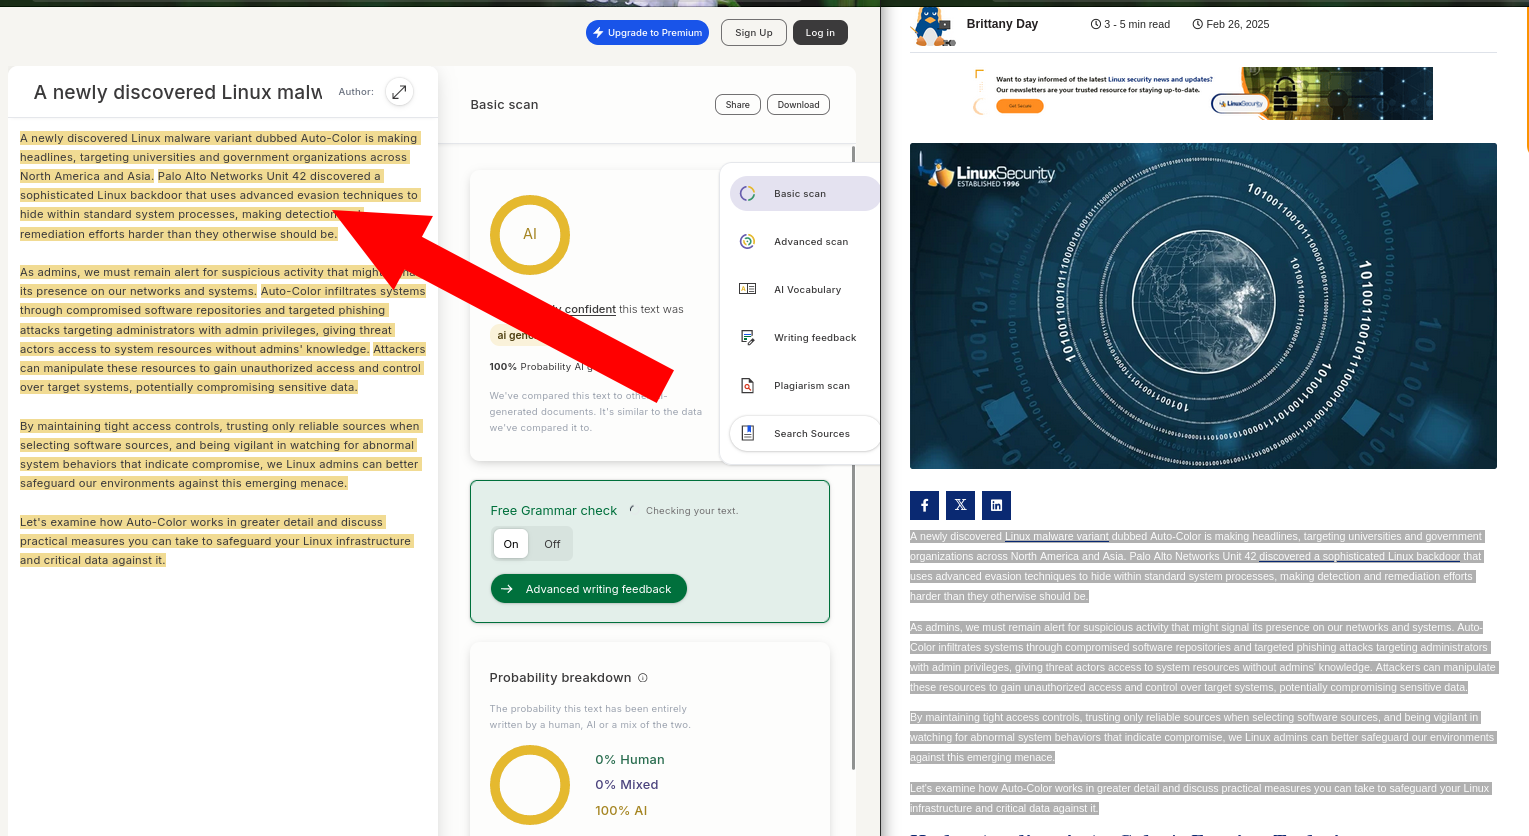Click the 'Linux malware variant' article link
The width and height of the screenshot is (1529, 836).
pyautogui.click(x=1057, y=536)
